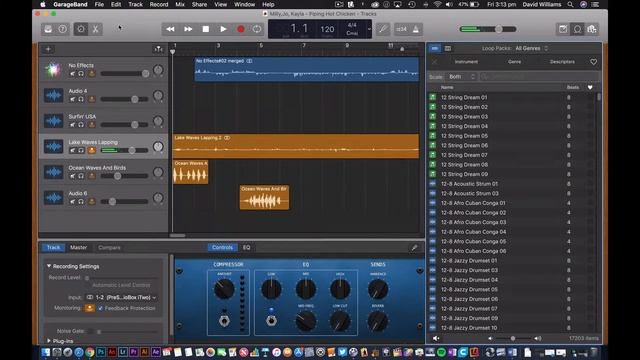
Task: Solo the Ocean Waves And Birds track
Action: (x=81, y=176)
